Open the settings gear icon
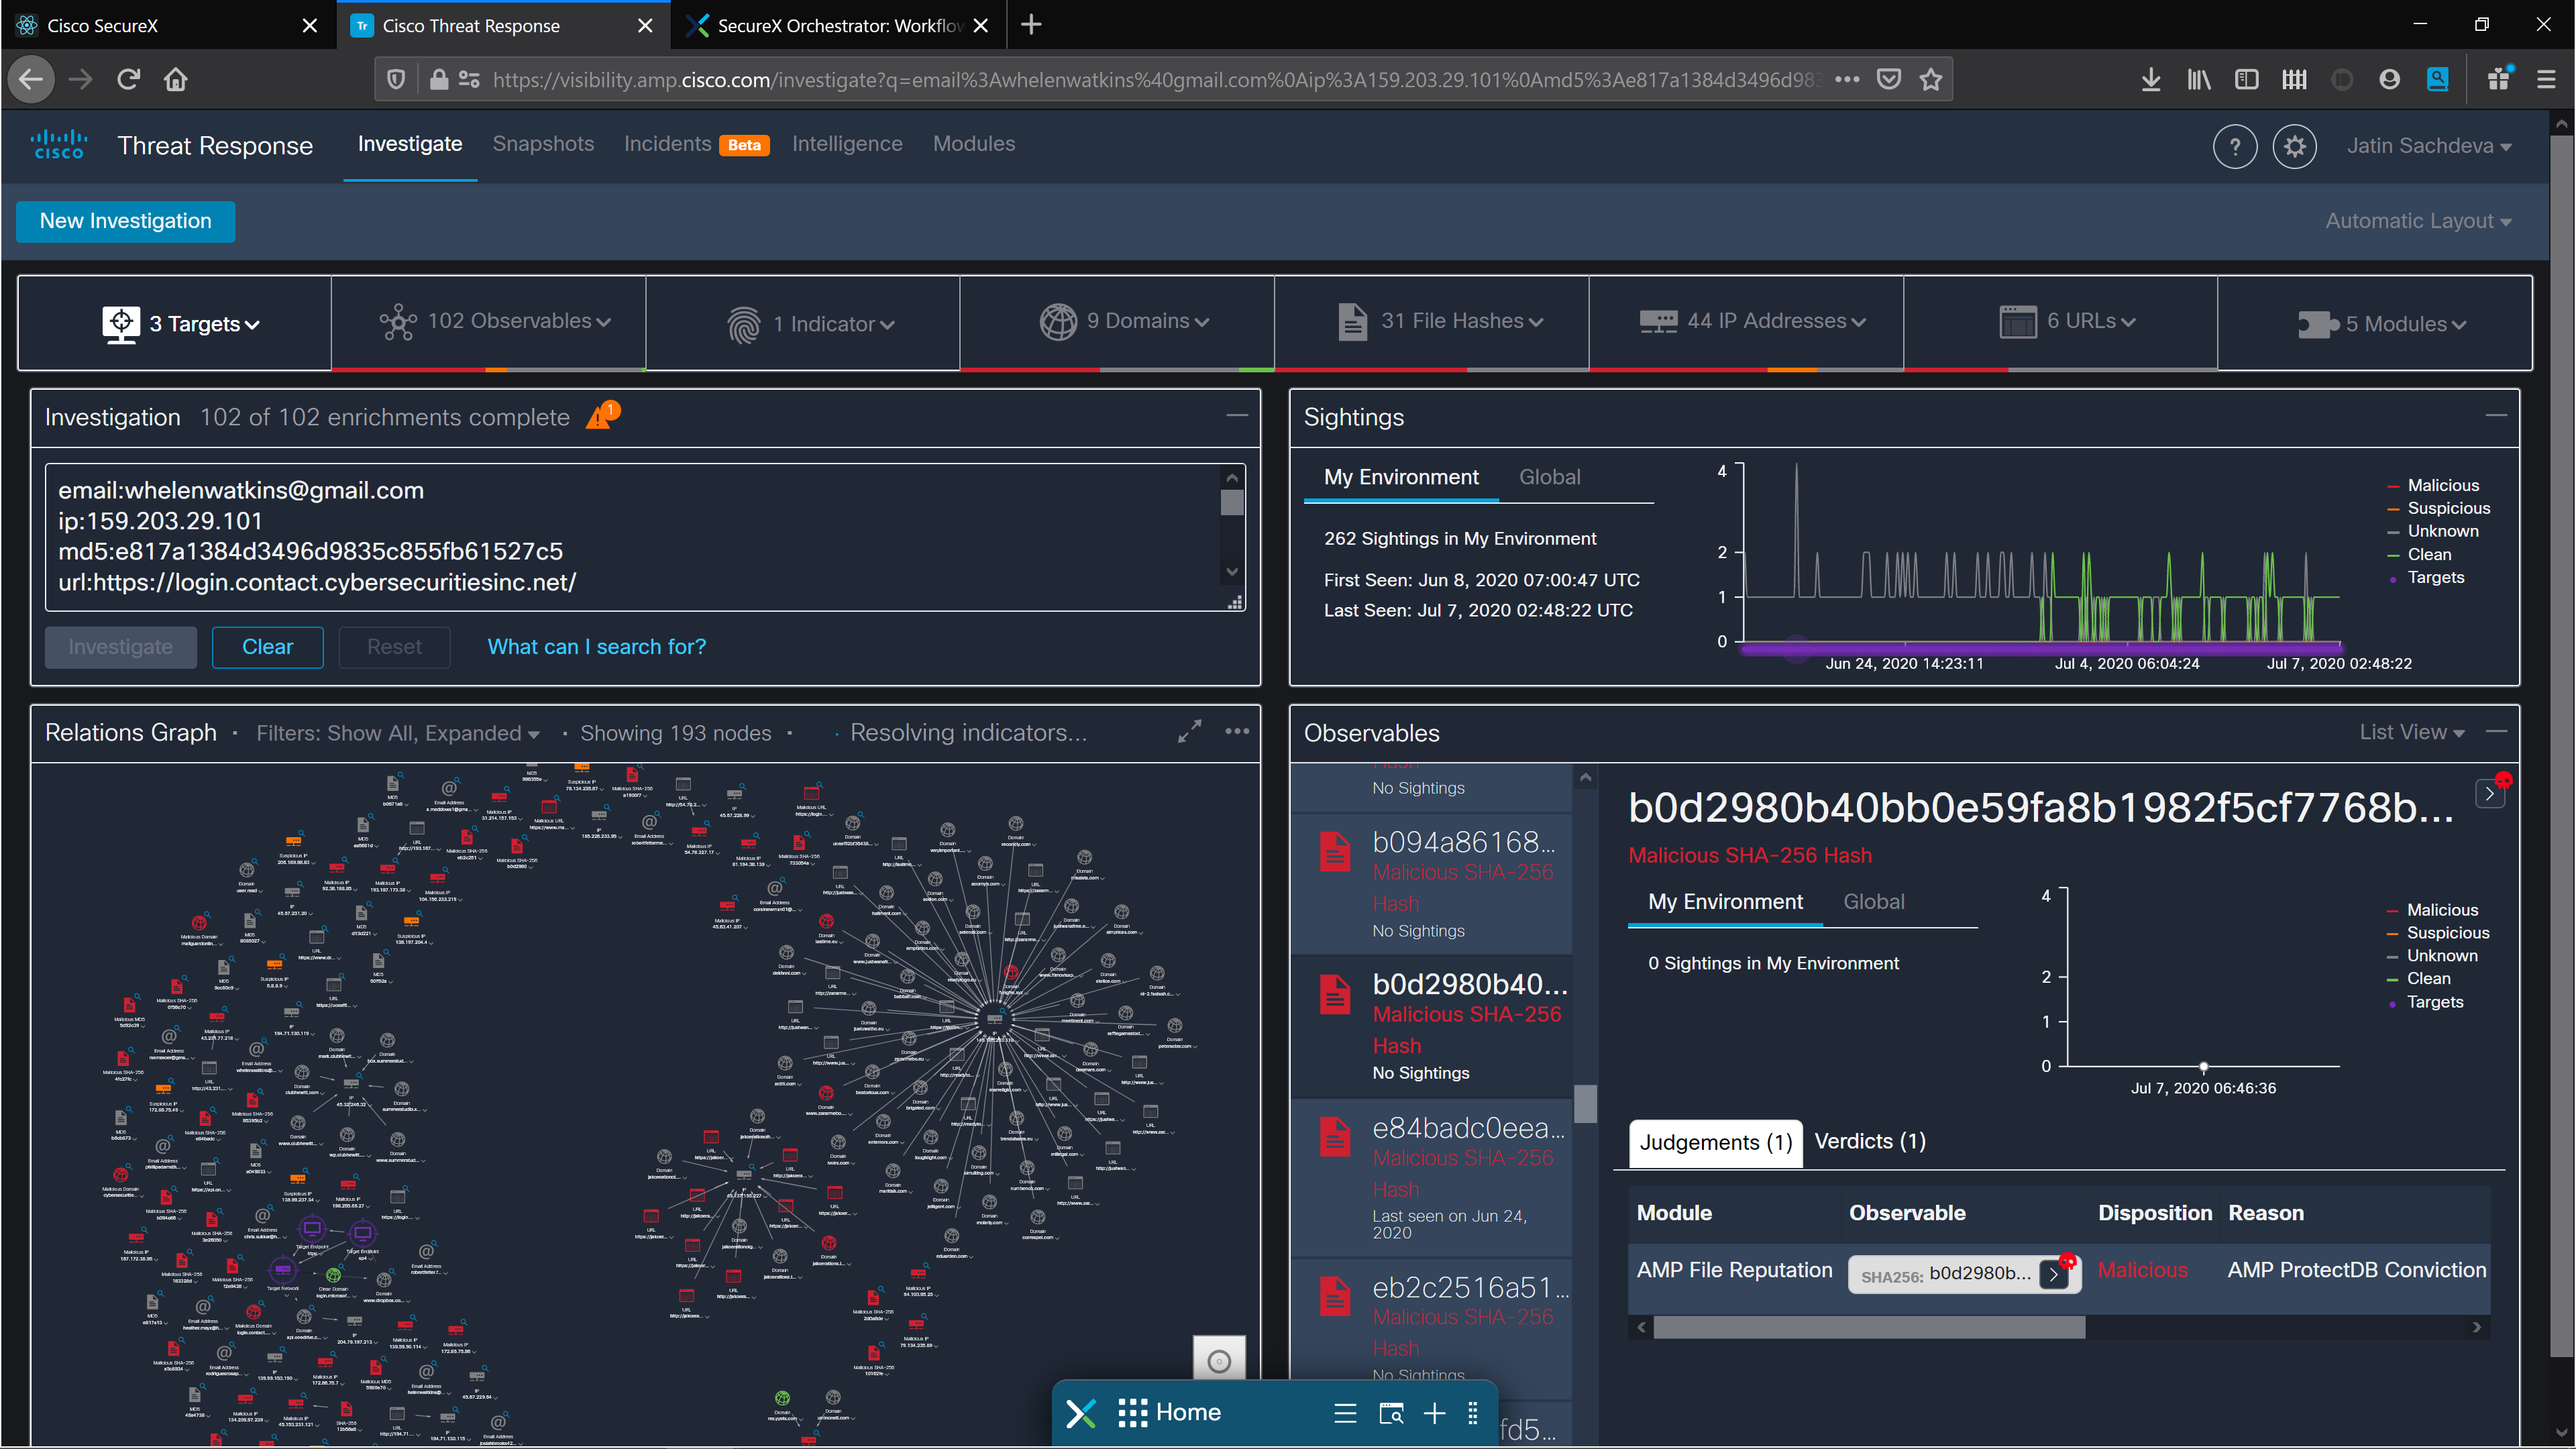The image size is (2576, 1449). pyautogui.click(x=2295, y=146)
